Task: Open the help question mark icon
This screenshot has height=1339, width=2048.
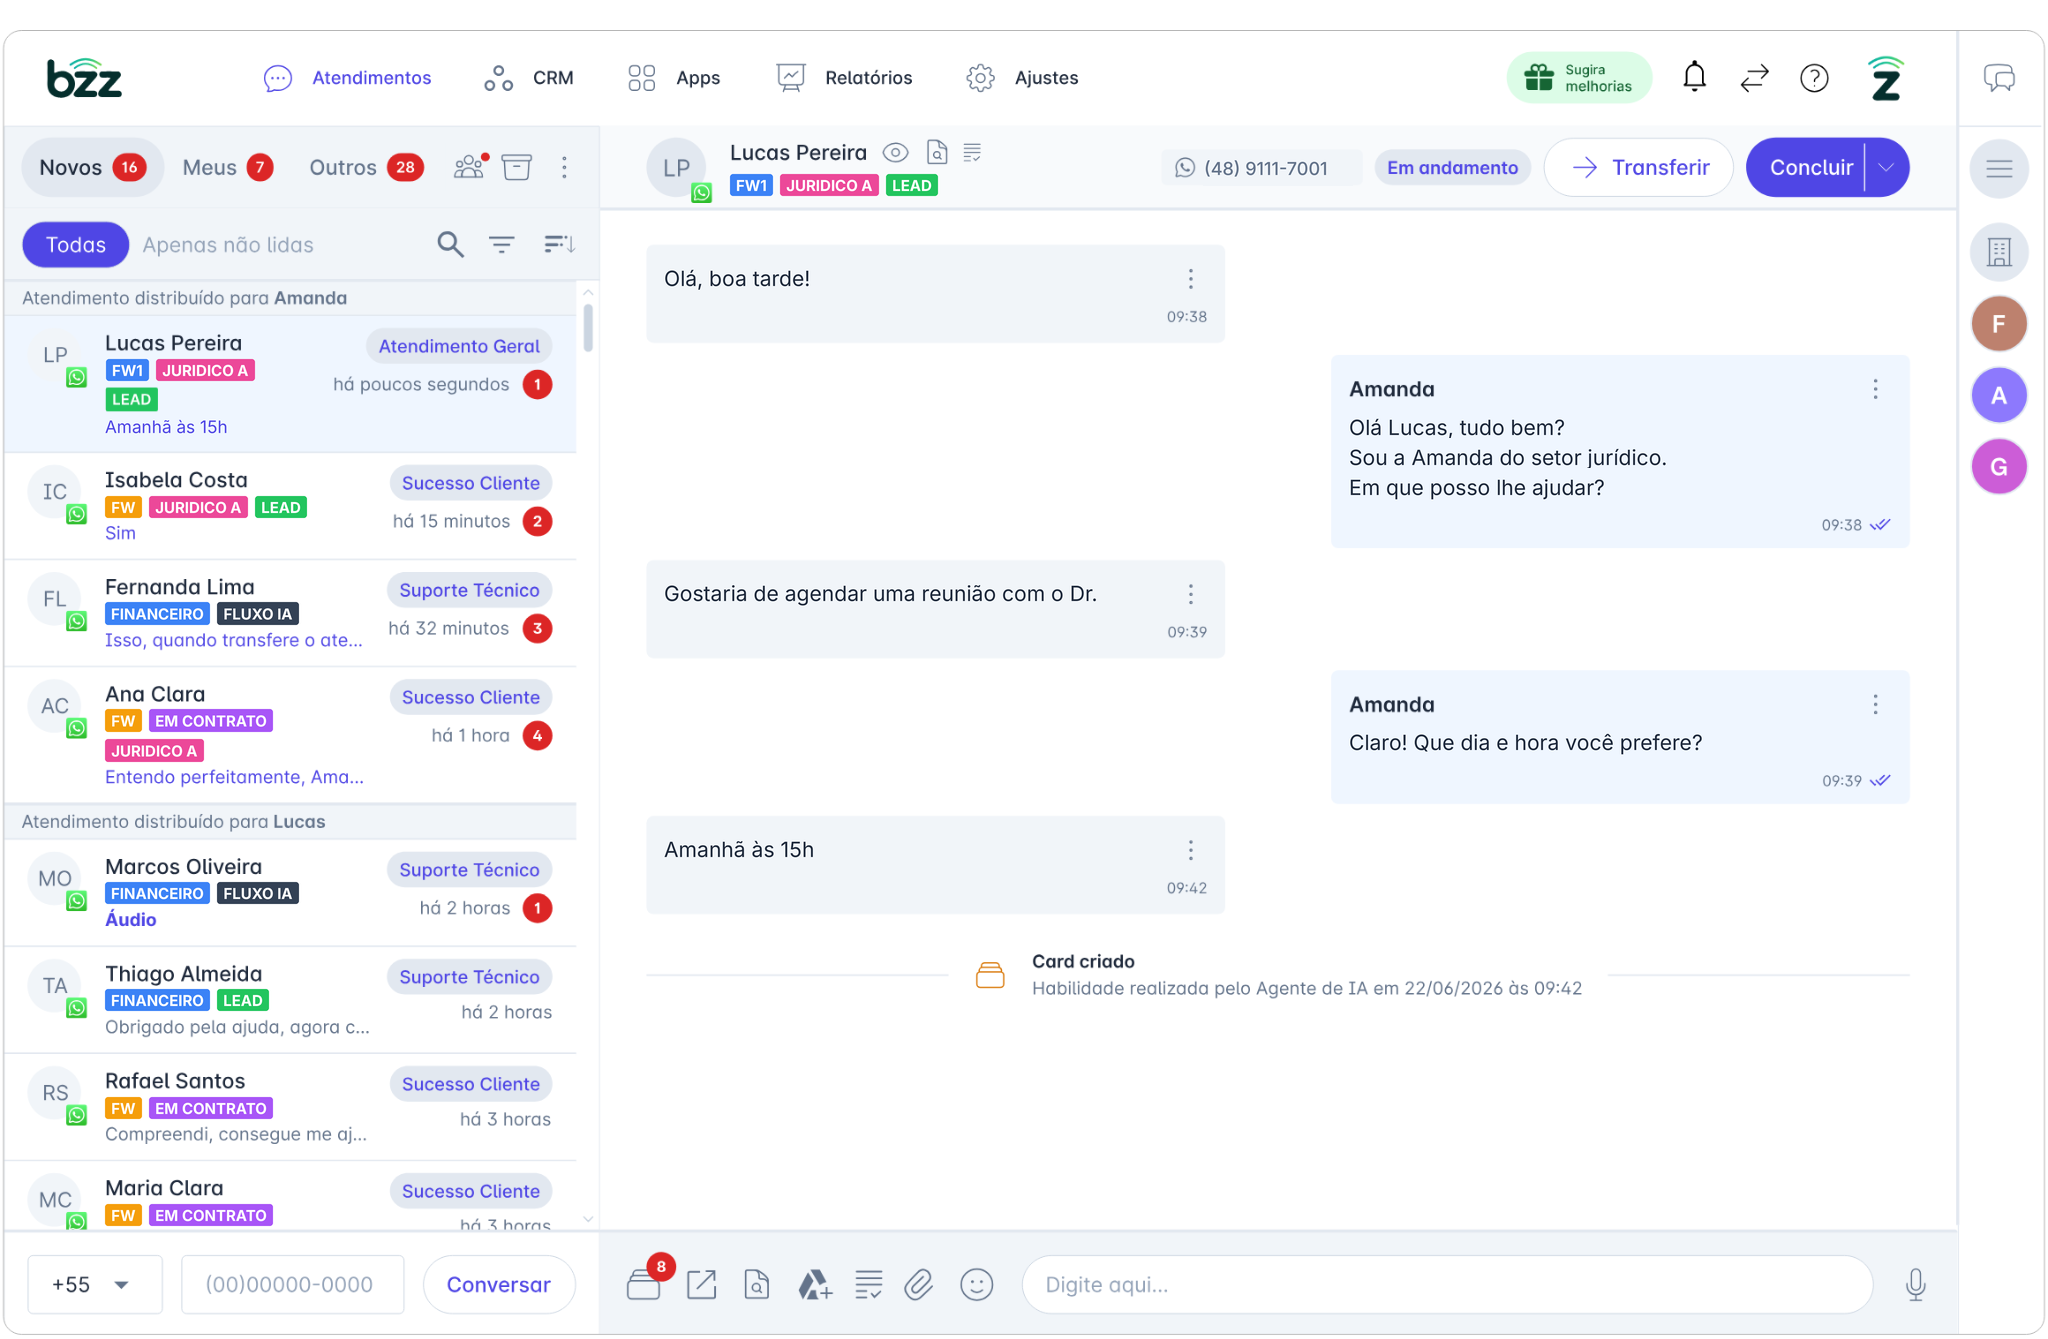Action: (x=1814, y=78)
